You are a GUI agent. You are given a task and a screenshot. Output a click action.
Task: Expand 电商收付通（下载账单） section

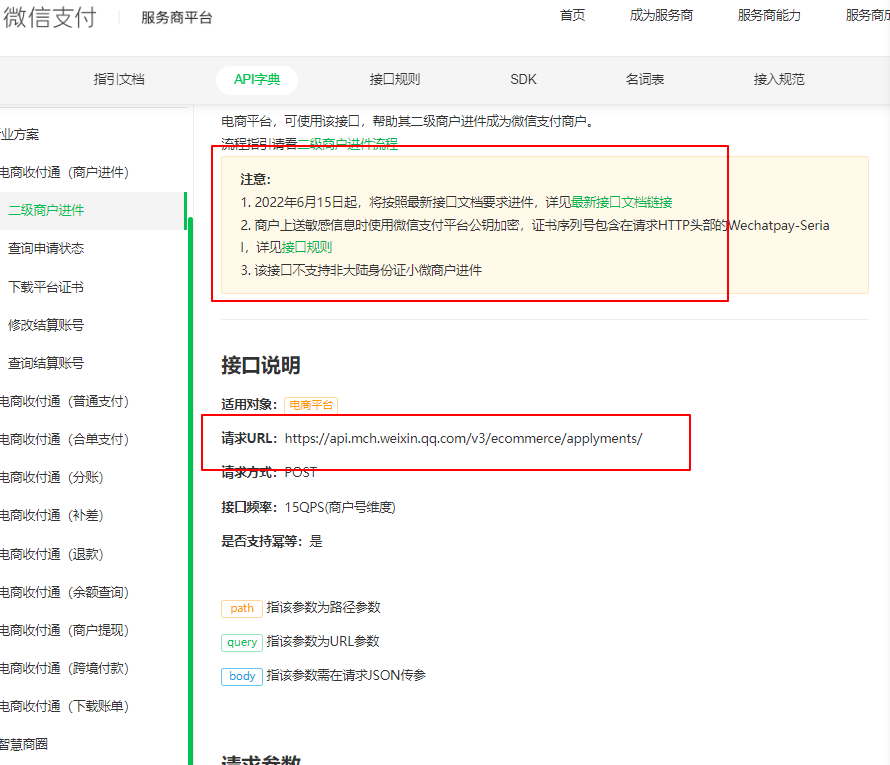tap(64, 707)
